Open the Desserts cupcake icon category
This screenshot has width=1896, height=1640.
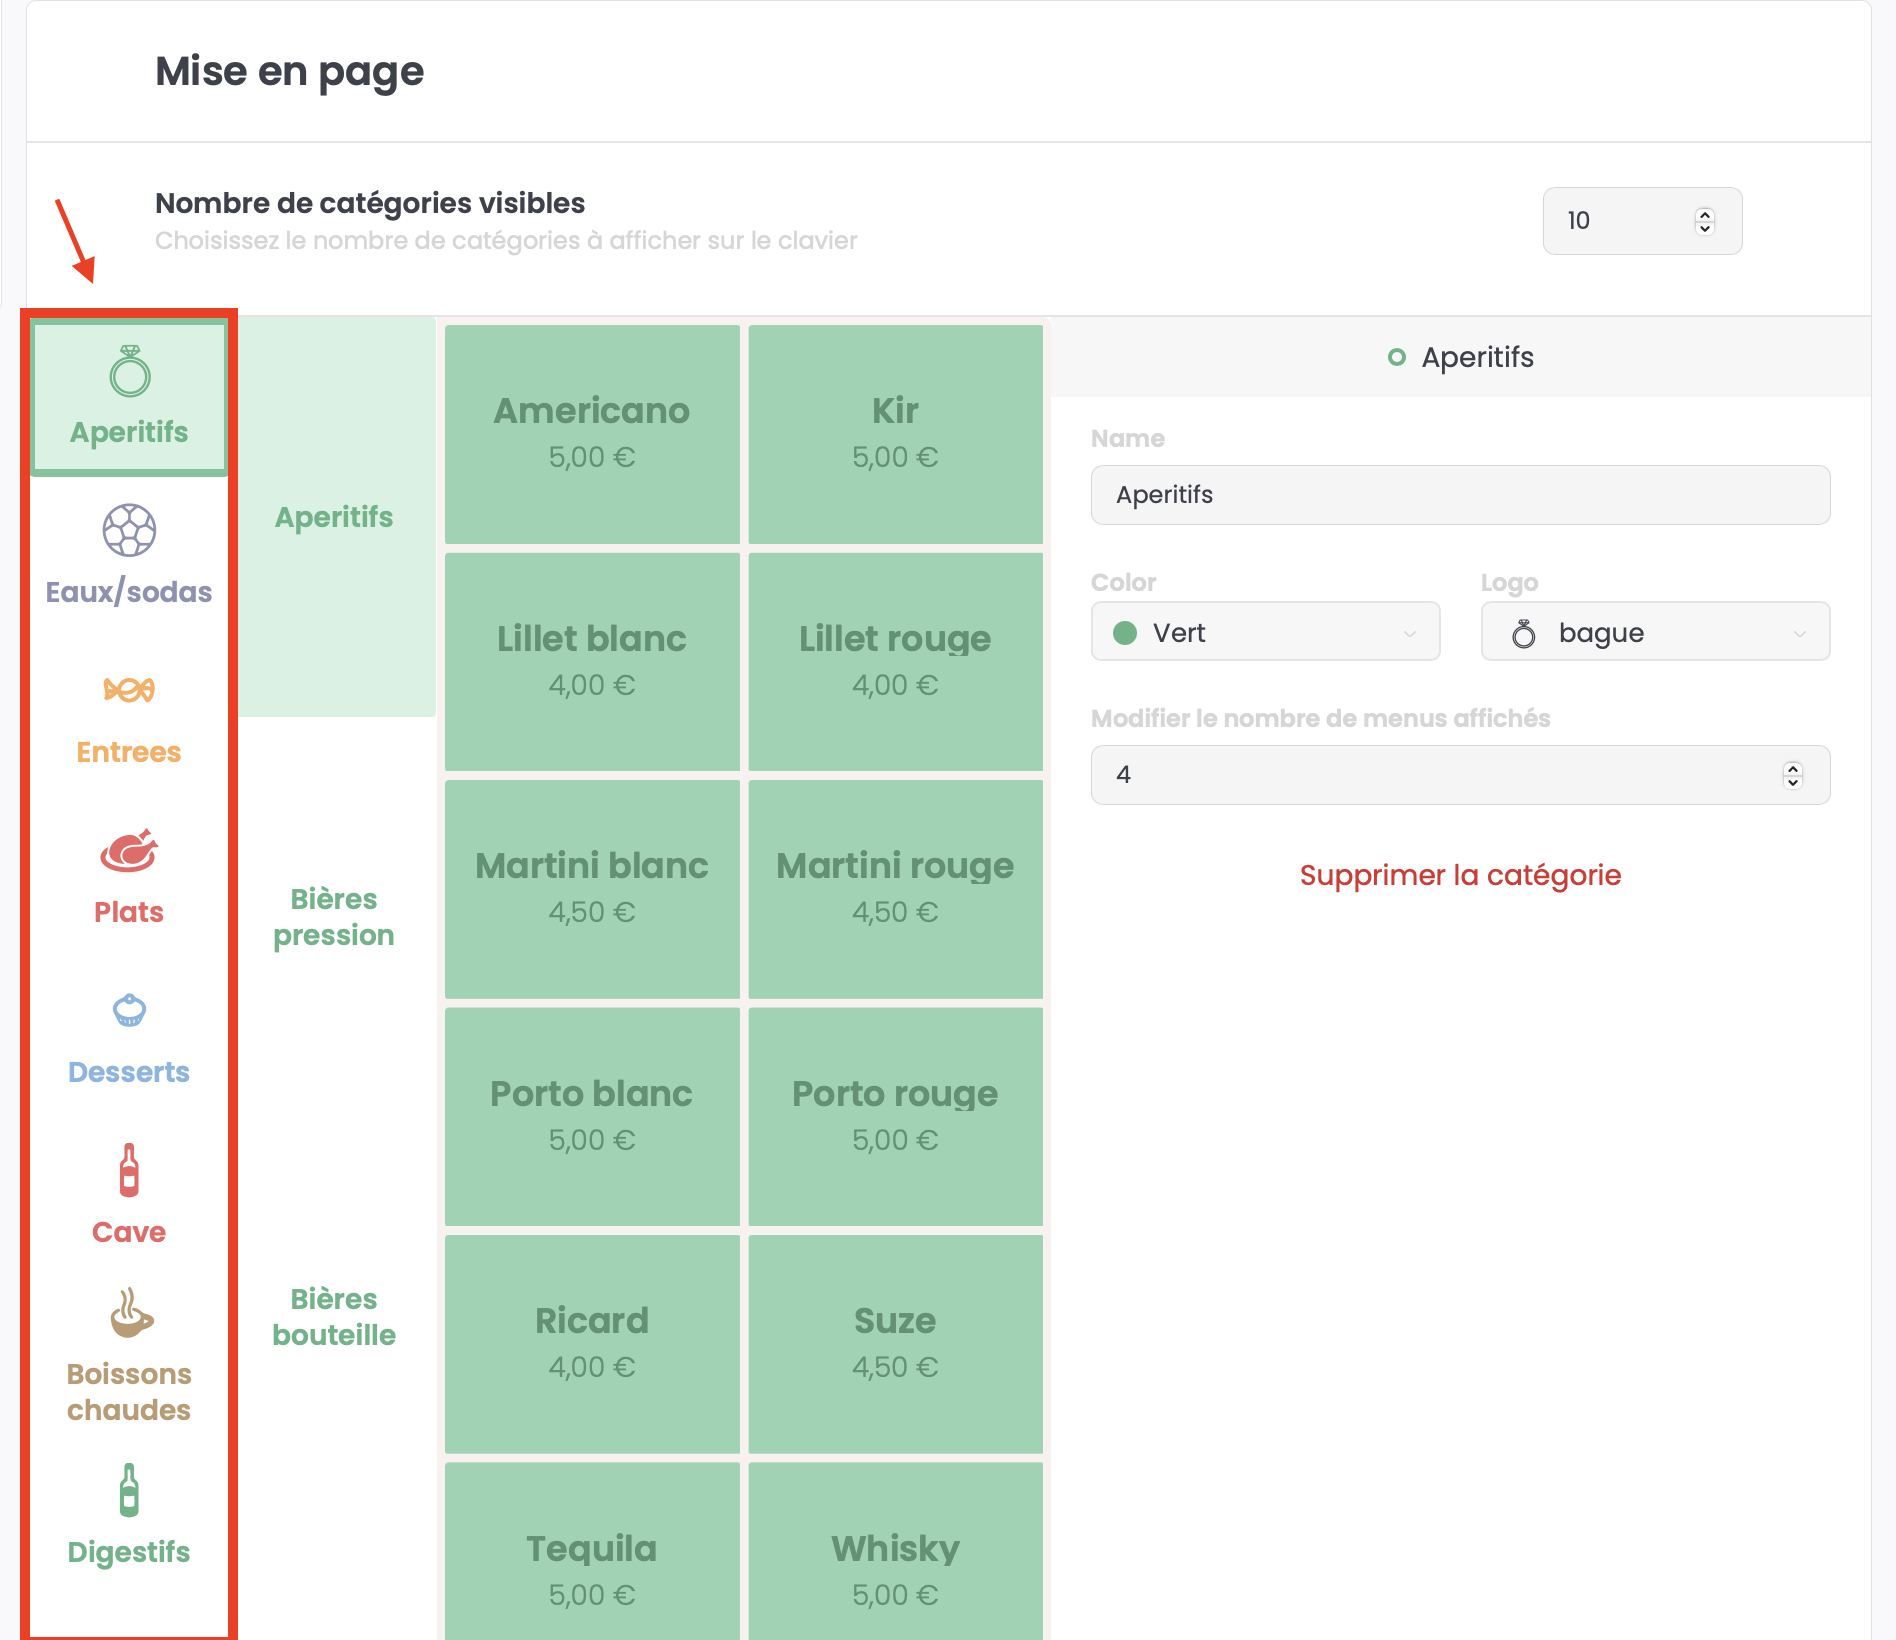(129, 1011)
